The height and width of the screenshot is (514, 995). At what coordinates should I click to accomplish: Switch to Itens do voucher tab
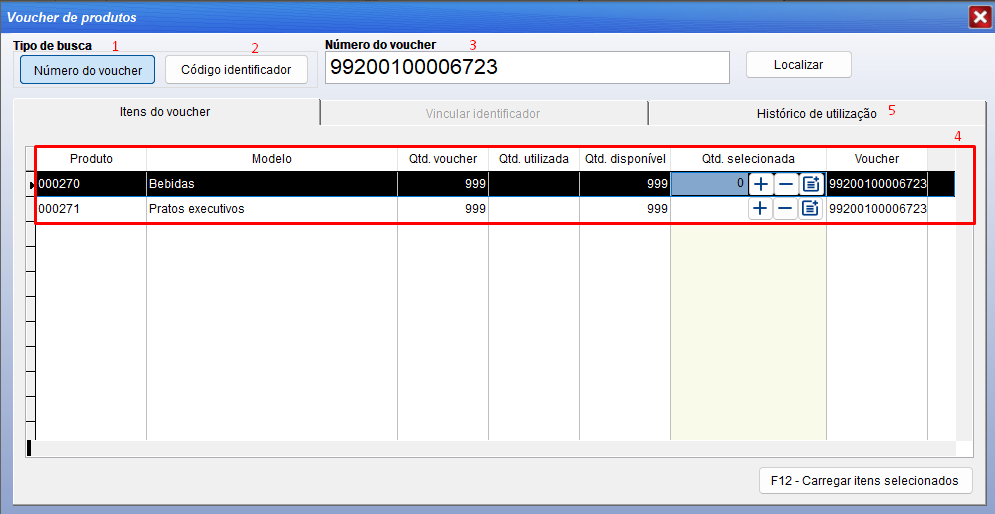click(165, 112)
